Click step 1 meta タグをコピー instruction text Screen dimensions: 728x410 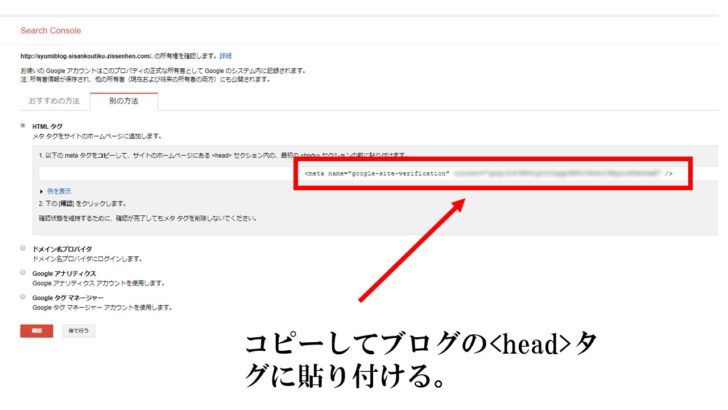tap(223, 155)
